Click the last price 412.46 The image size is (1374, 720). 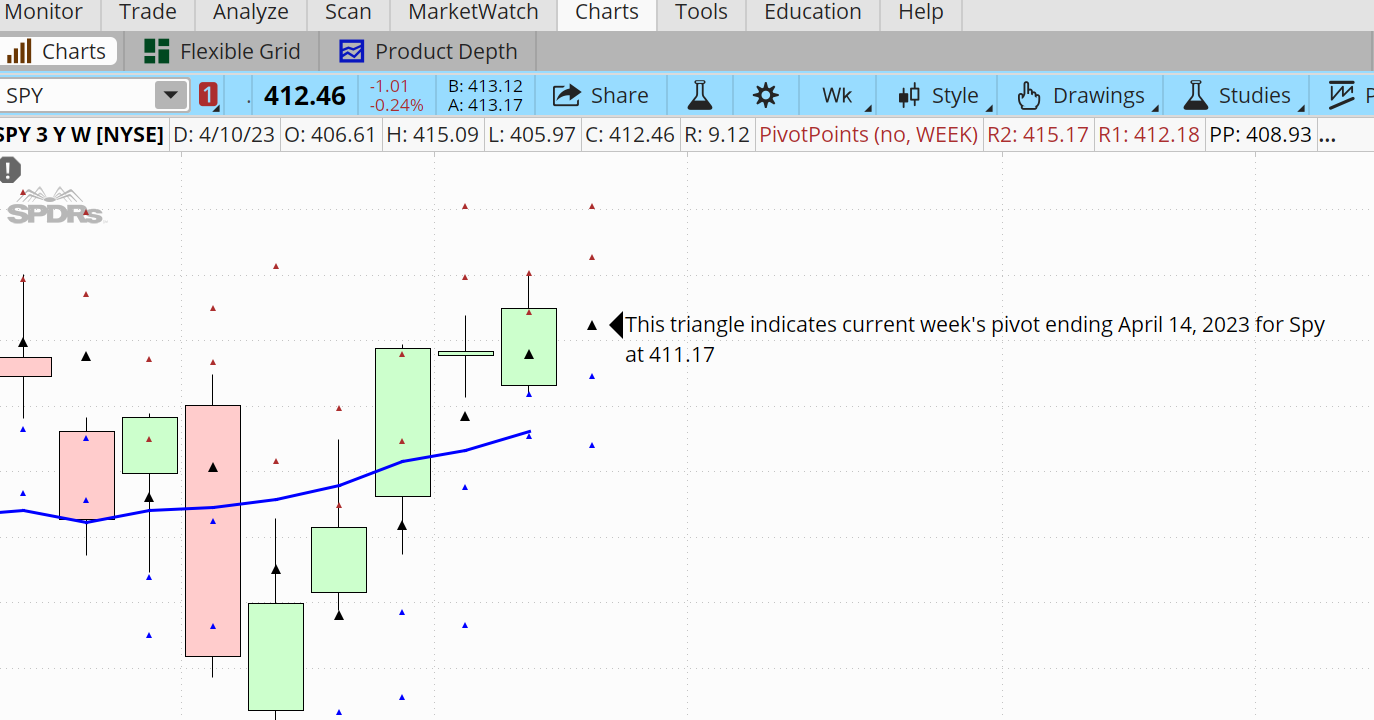[305, 96]
